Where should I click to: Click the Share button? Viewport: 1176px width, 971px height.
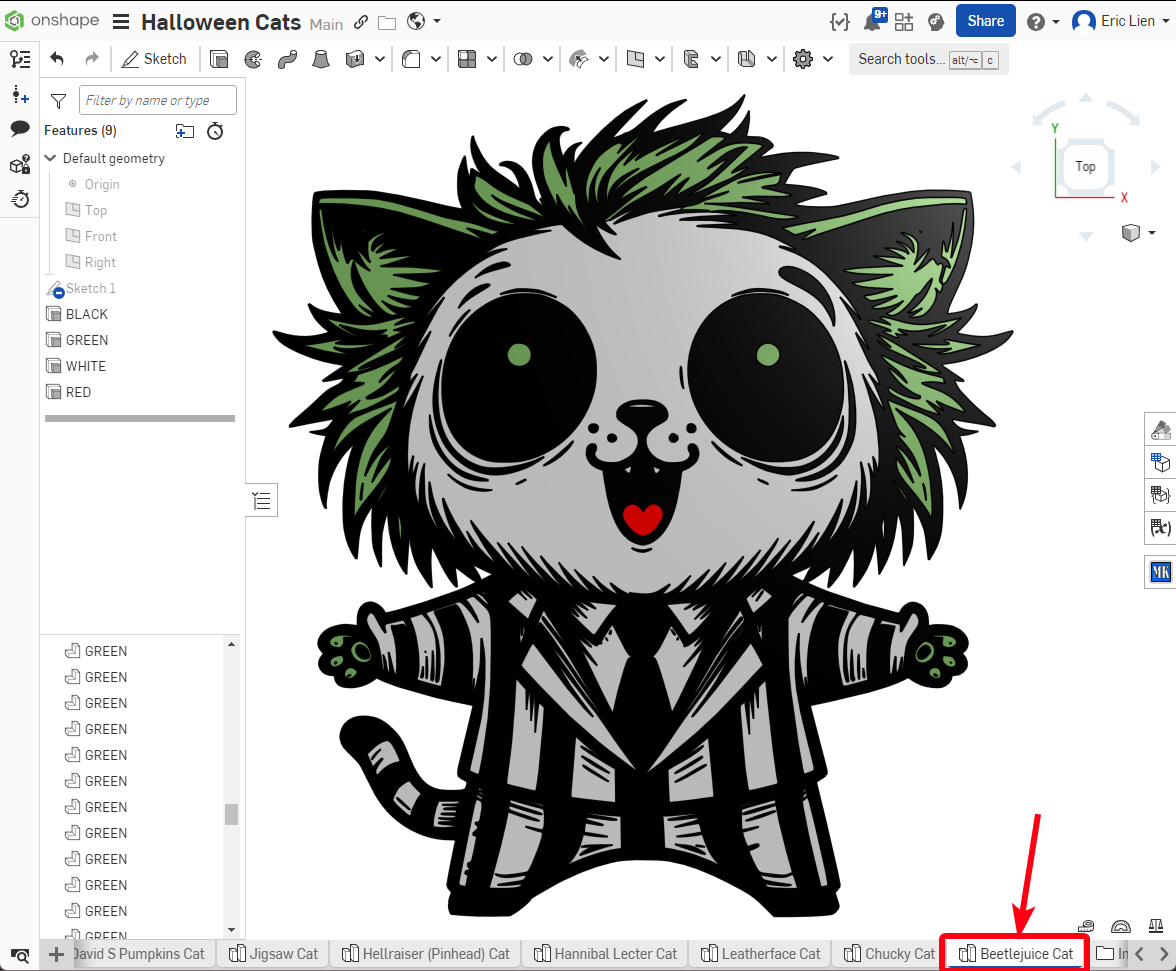pos(986,21)
